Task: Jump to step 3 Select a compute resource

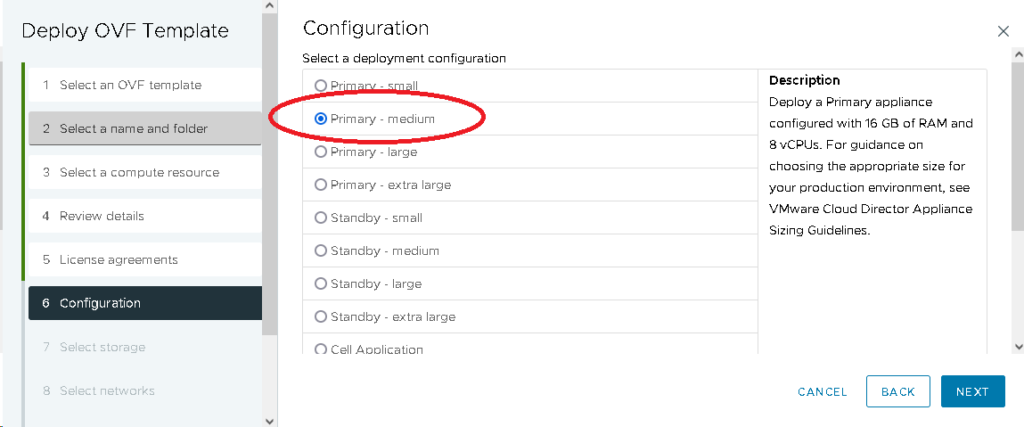Action: point(139,172)
